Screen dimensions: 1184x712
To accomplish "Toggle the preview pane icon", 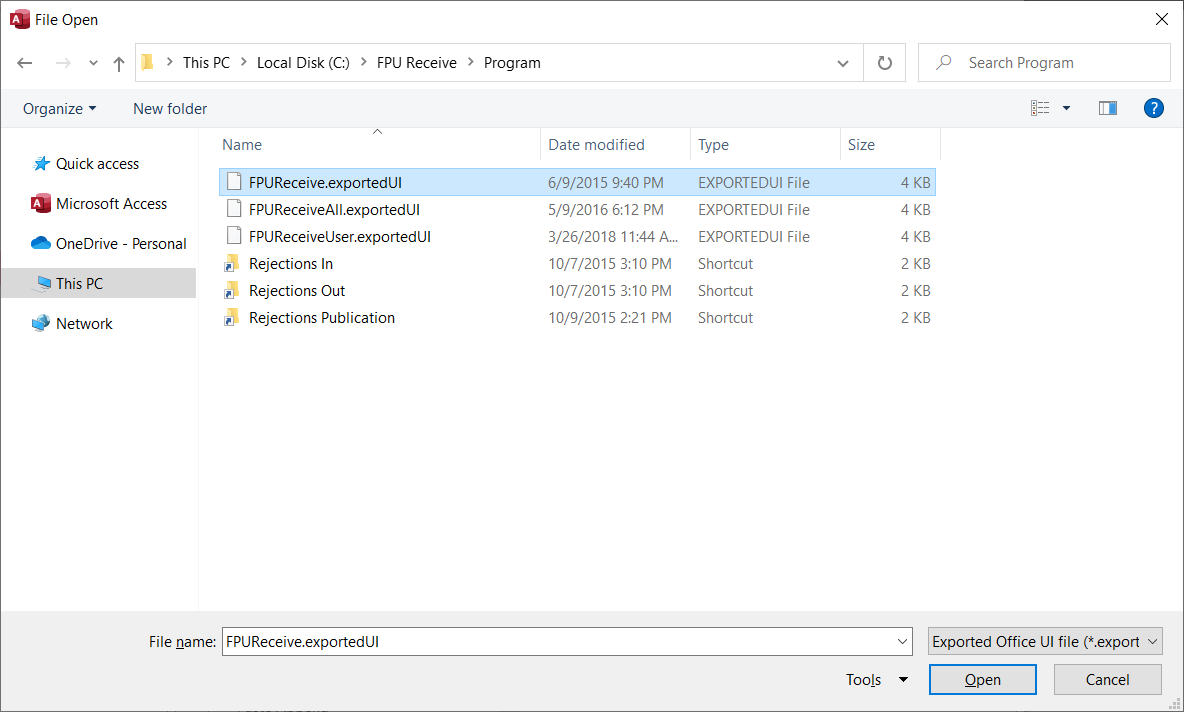I will [1107, 108].
